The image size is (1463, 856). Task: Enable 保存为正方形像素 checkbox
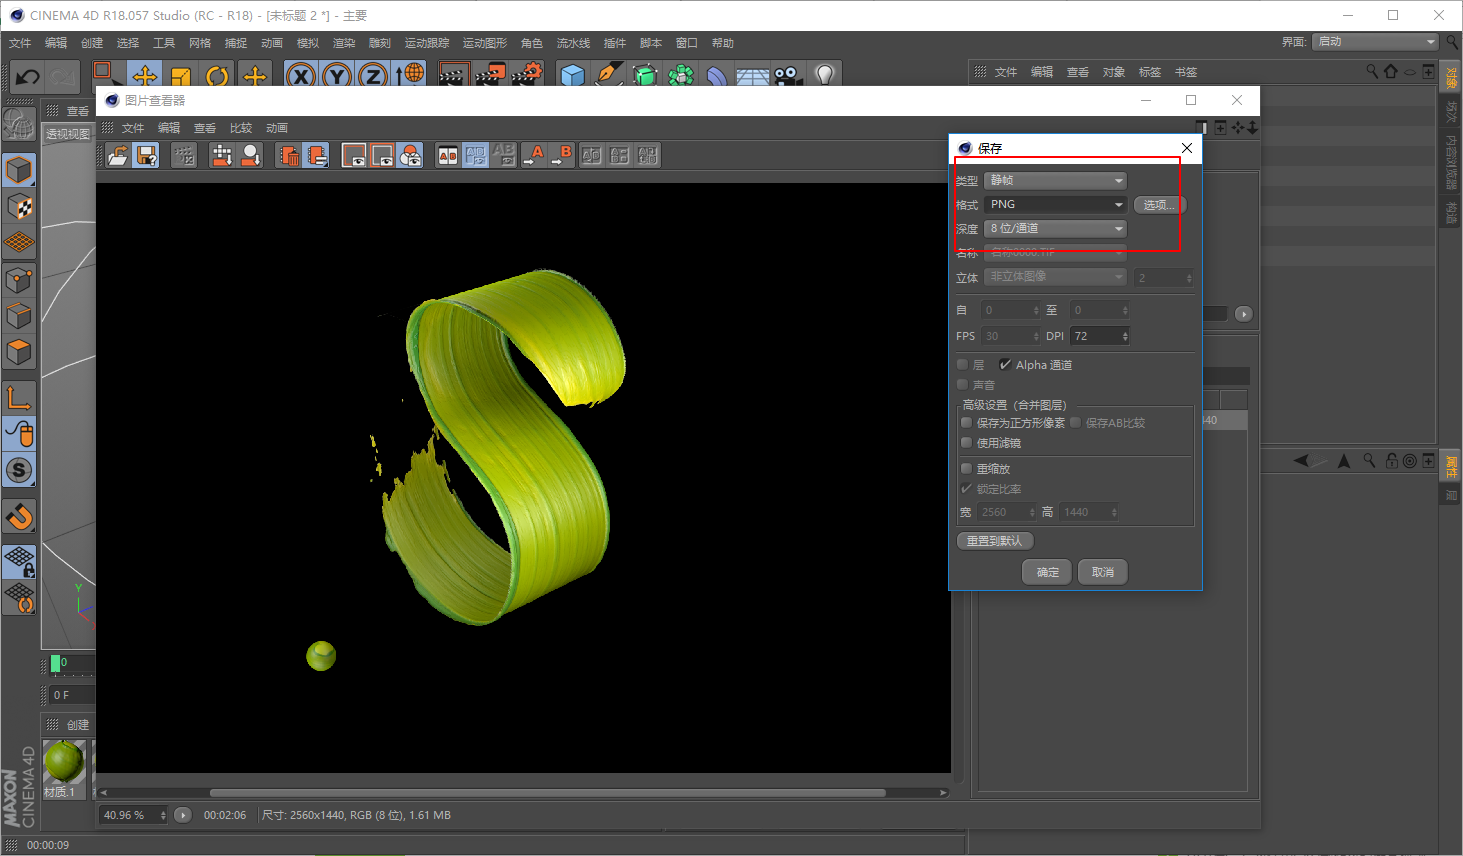click(x=966, y=423)
